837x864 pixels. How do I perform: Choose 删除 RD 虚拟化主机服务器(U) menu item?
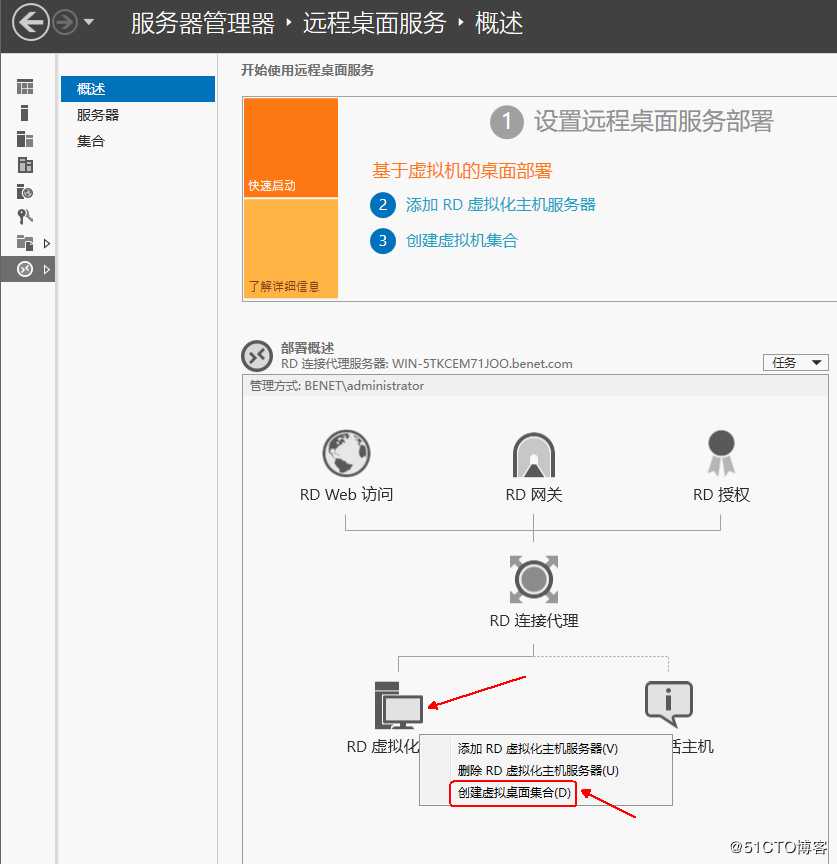click(x=538, y=770)
